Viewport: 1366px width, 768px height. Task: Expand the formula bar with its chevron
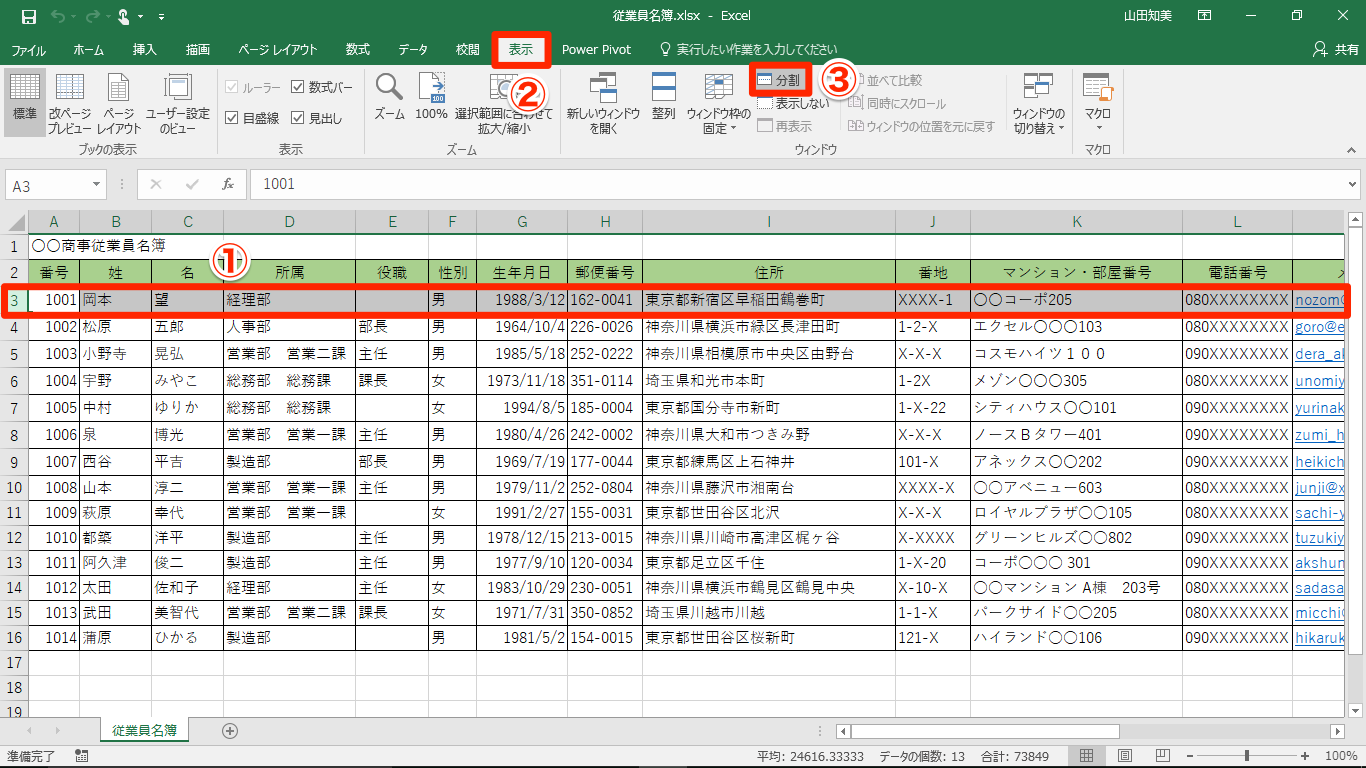(1353, 184)
